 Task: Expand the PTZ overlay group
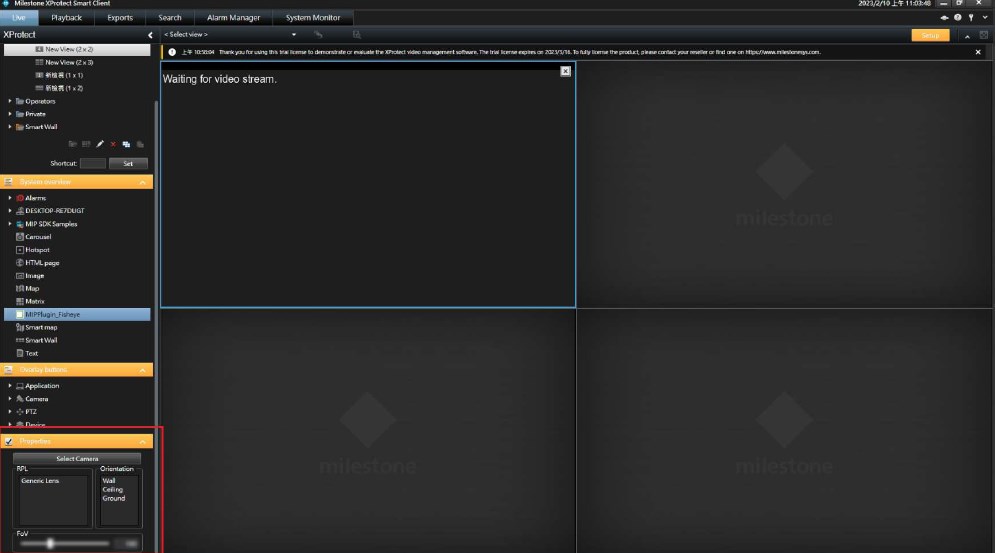click(10, 411)
